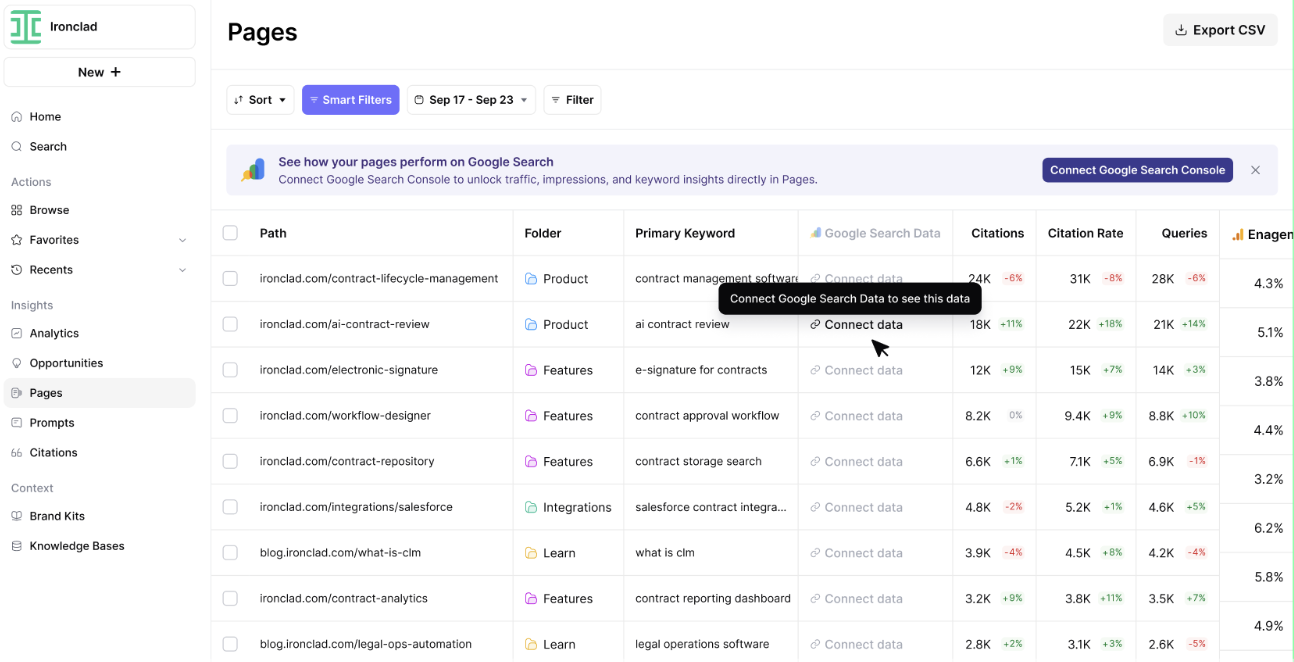Click the analytics bar icon in last column header
This screenshot has width=1294, height=662.
coord(1238,234)
